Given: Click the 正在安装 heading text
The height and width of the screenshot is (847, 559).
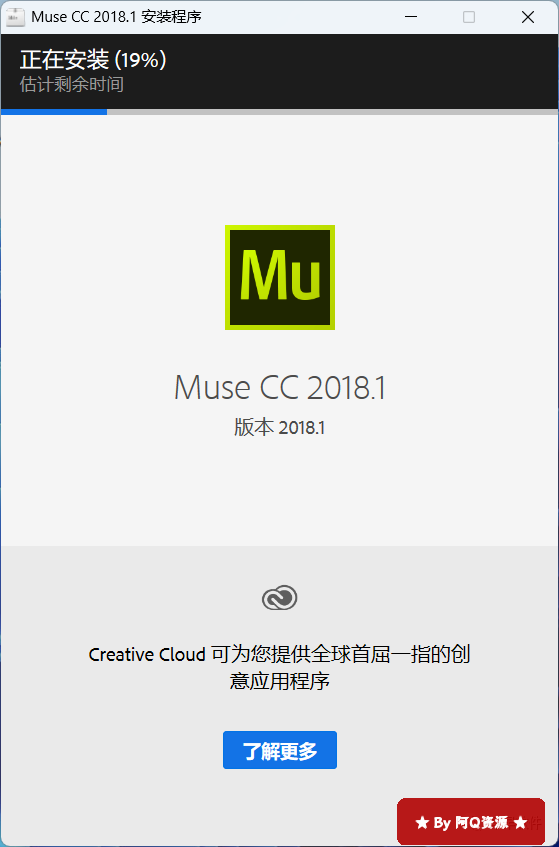Looking at the screenshot, I should 64,60.
